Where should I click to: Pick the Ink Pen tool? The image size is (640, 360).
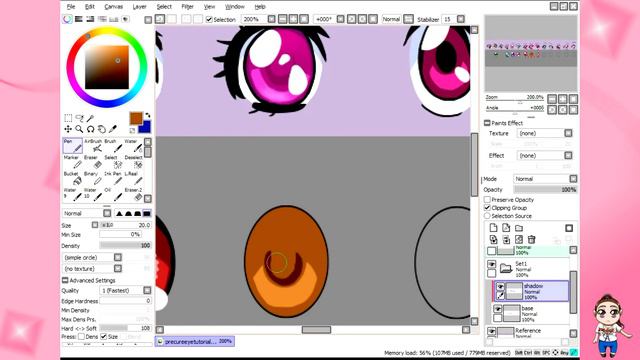coord(113,178)
